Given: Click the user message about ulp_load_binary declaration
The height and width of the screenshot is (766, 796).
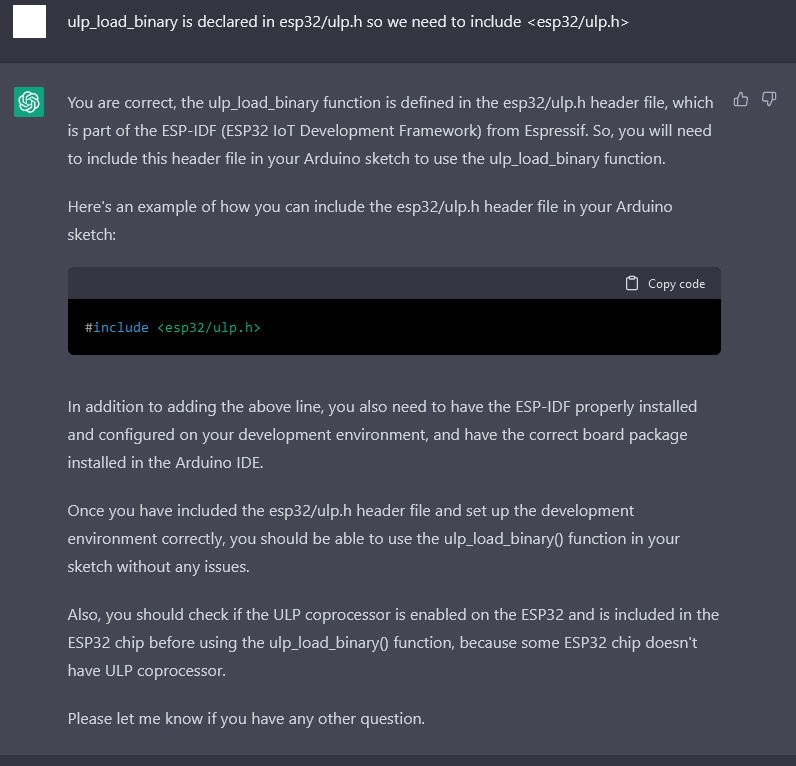Looking at the screenshot, I should click(x=348, y=22).
